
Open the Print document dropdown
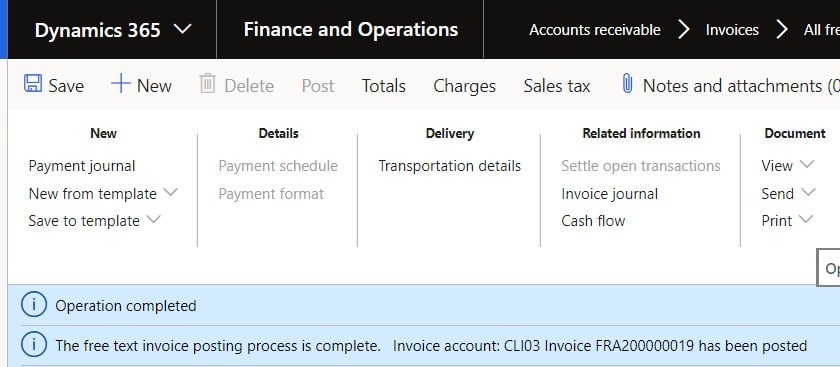tap(806, 220)
